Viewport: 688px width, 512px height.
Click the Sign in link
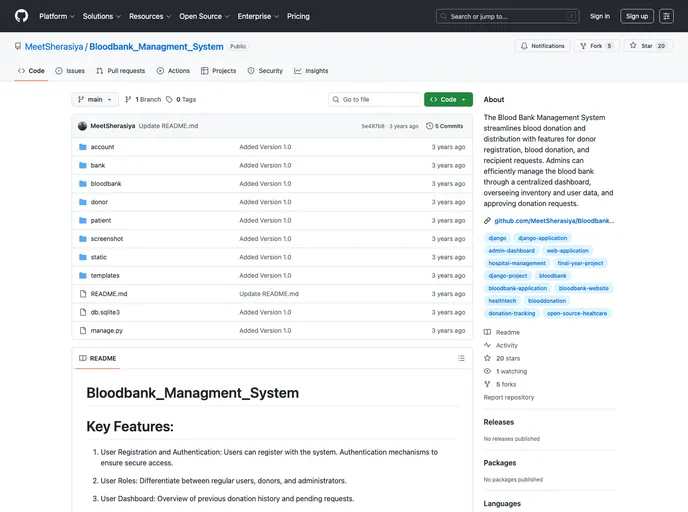tap(600, 16)
